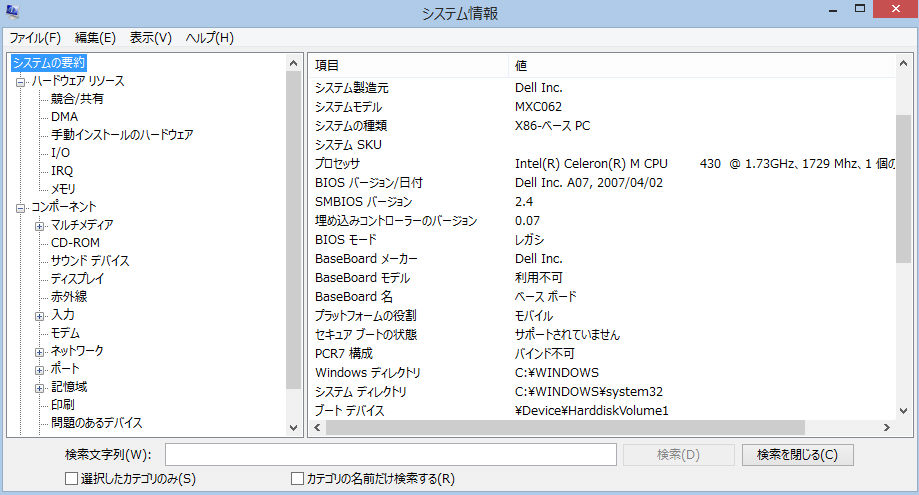Image resolution: width=919 pixels, height=495 pixels.
Task: Click the 検索文字列 input field
Action: [x=390, y=455]
